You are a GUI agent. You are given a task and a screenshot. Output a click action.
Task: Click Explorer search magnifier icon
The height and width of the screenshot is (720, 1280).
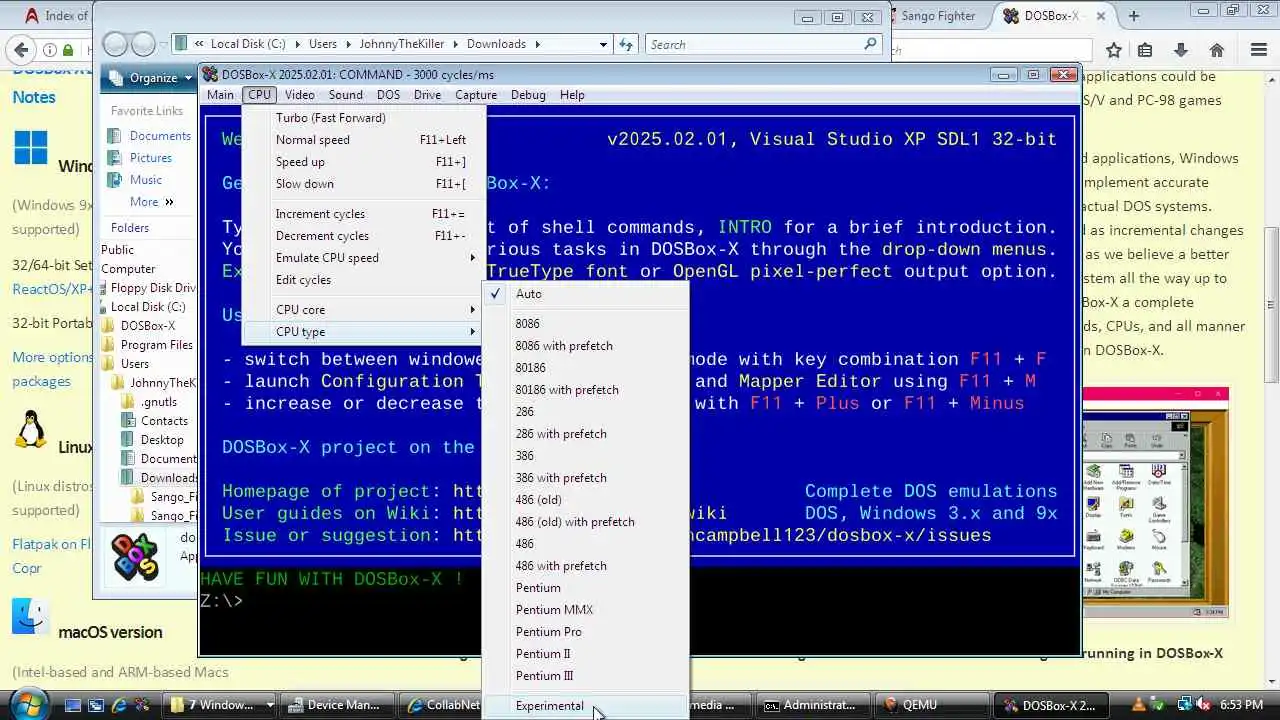click(x=870, y=44)
